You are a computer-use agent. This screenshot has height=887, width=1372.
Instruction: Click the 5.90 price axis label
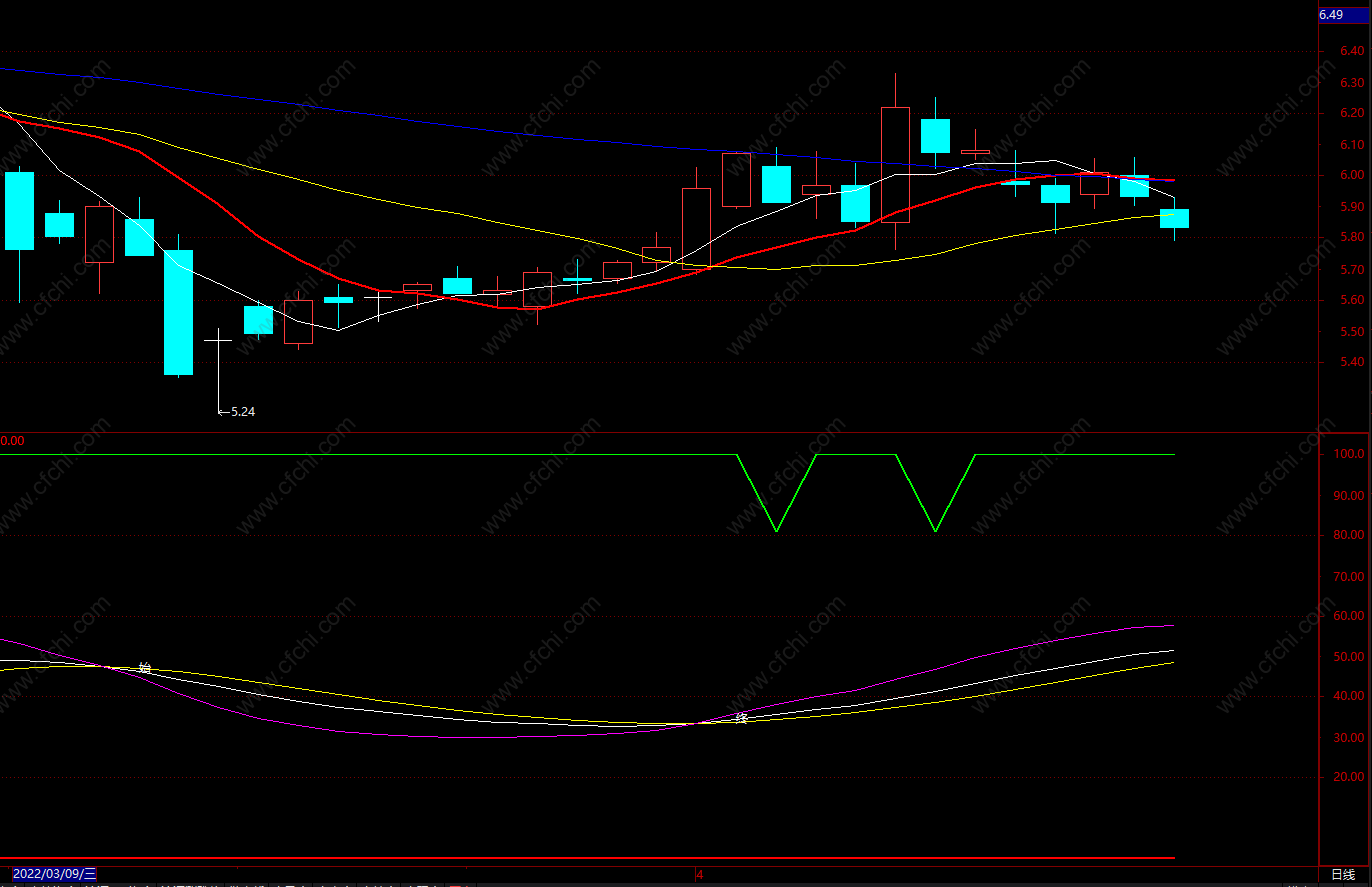click(x=1353, y=207)
